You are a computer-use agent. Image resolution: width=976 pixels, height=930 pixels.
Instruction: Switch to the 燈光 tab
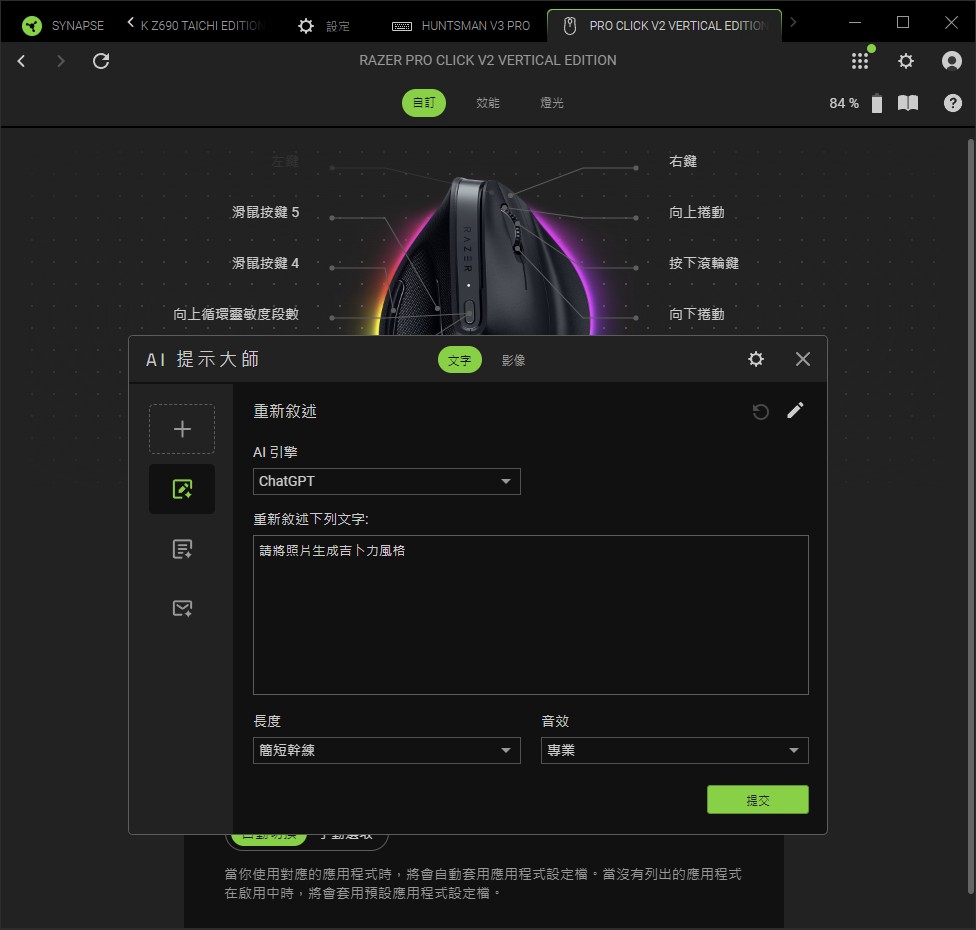tap(551, 103)
